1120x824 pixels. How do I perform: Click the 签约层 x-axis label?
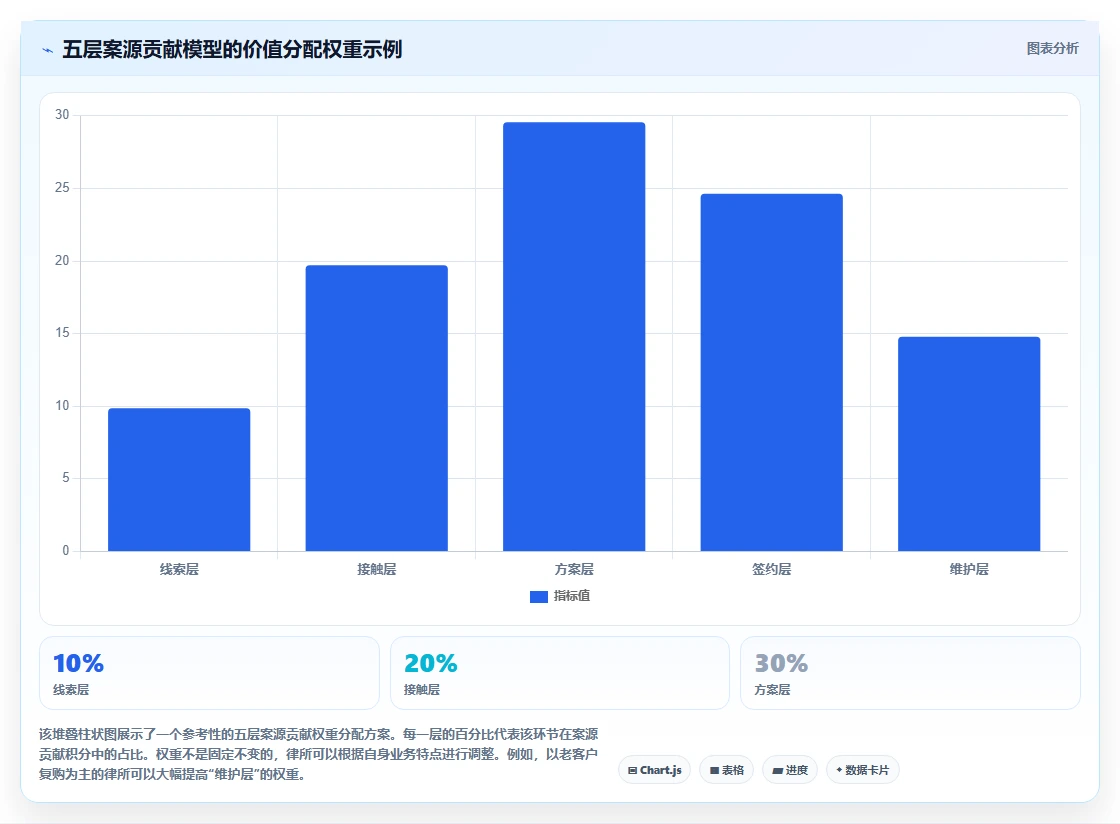click(x=771, y=569)
